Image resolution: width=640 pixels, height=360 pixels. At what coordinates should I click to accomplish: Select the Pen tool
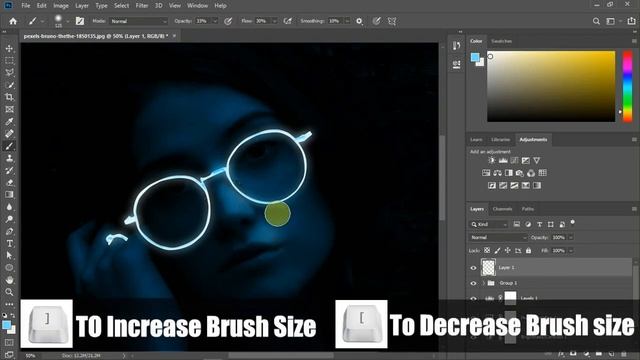point(9,231)
